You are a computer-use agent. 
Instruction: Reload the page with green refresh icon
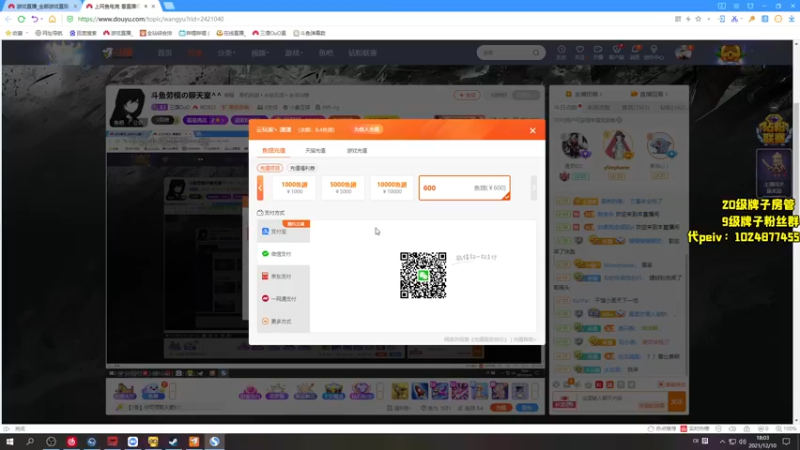21,19
